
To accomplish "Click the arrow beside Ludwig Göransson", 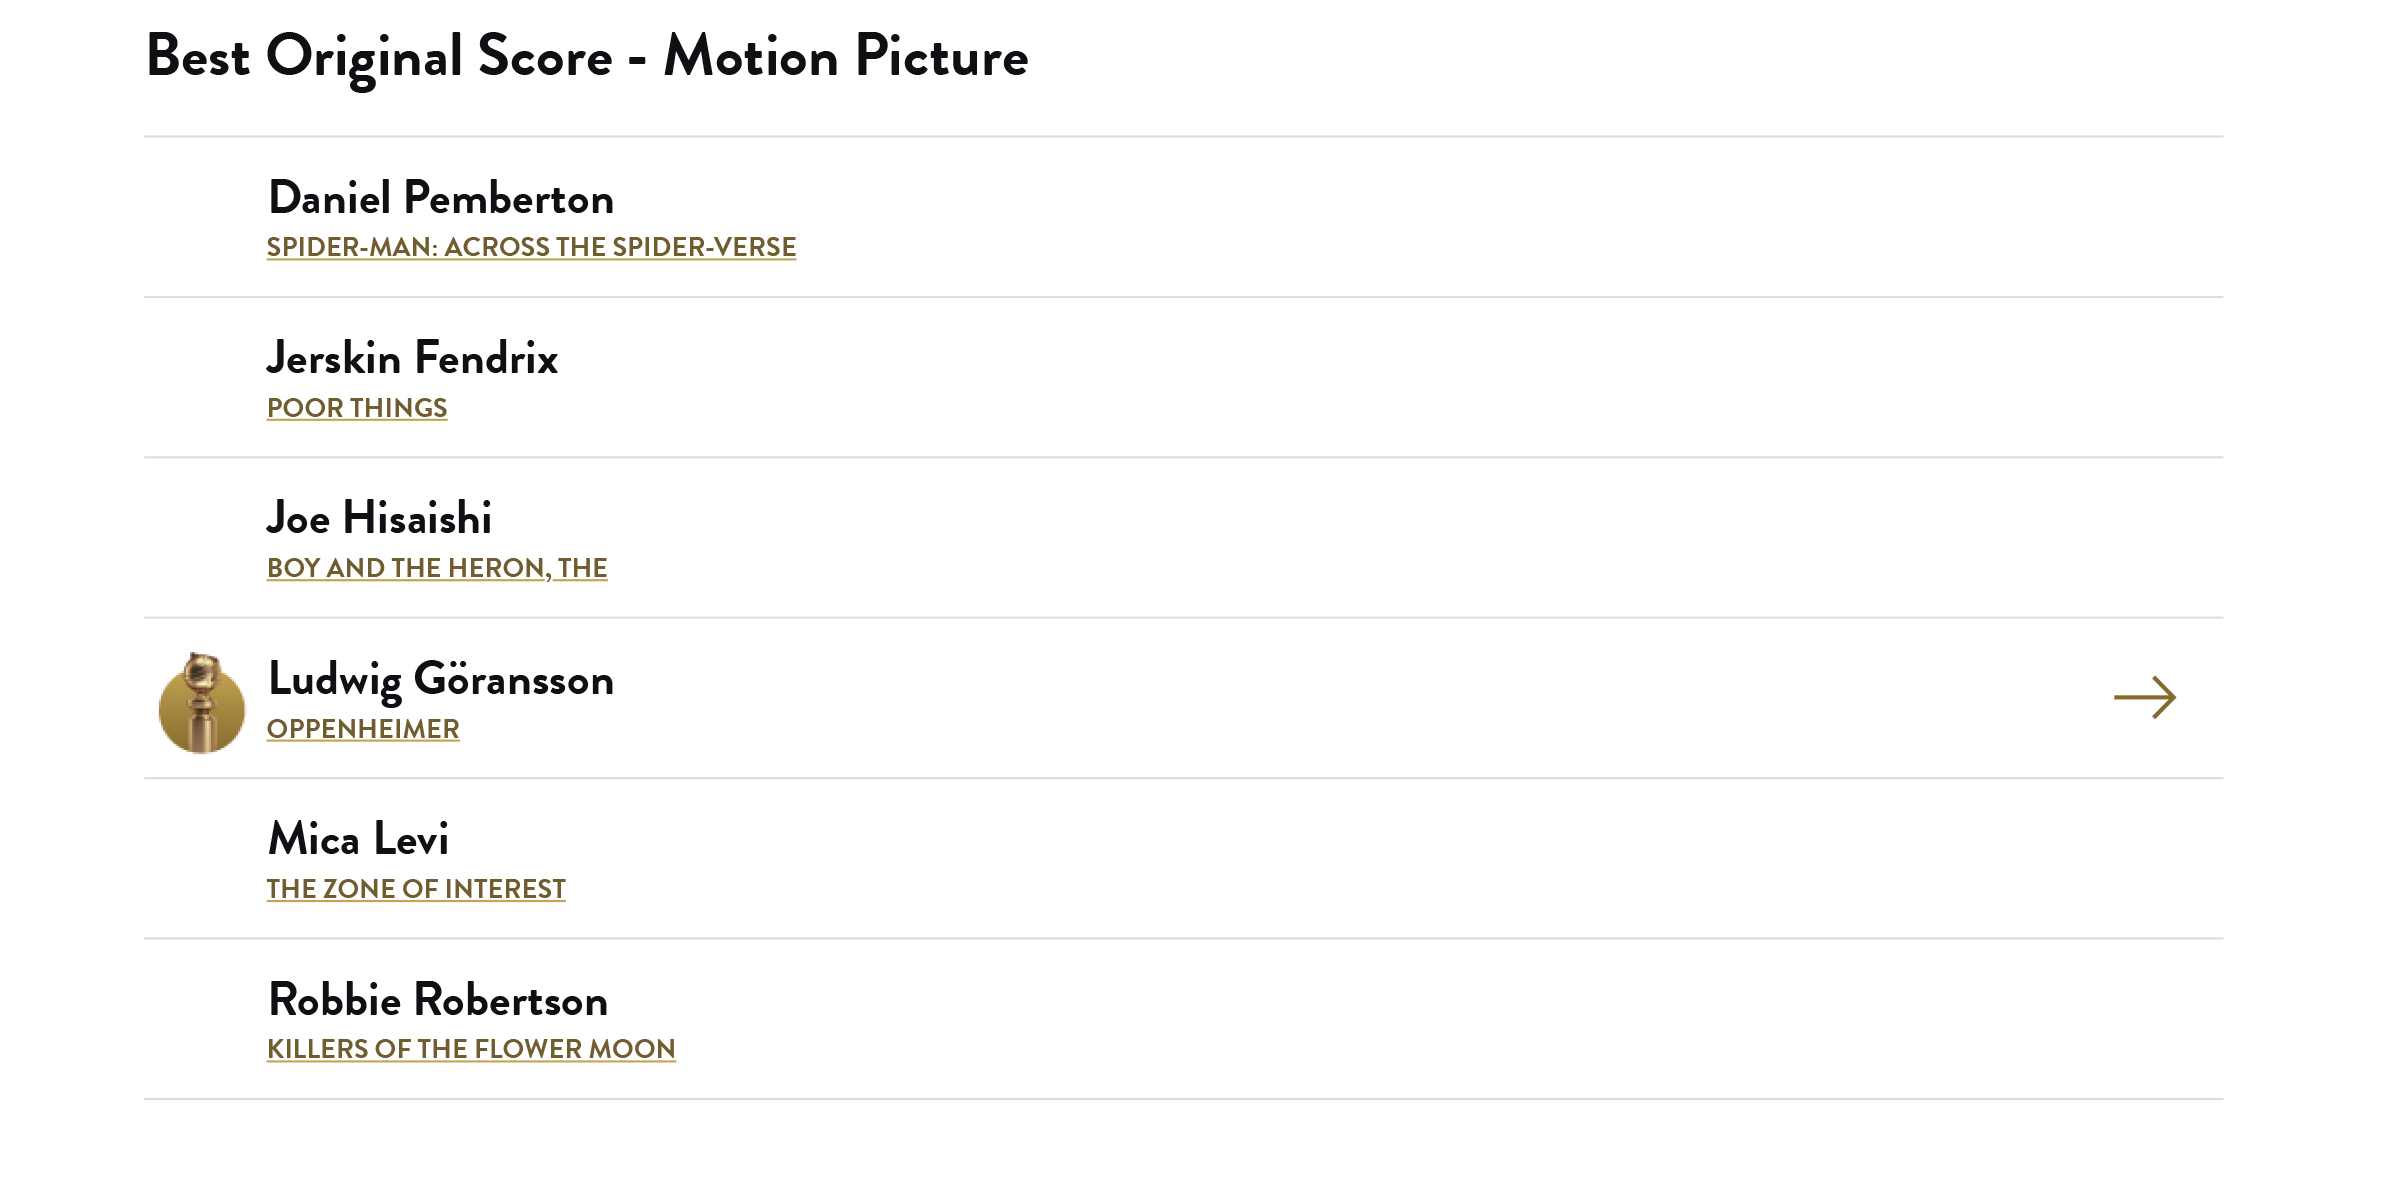I will click(x=2144, y=698).
